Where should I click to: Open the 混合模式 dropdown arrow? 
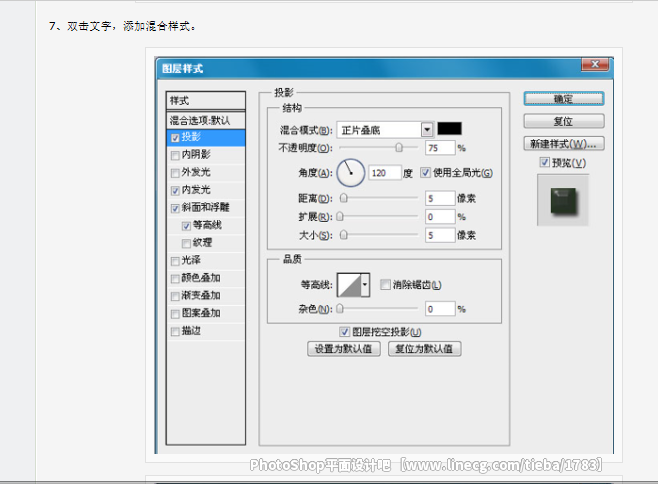coord(427,130)
